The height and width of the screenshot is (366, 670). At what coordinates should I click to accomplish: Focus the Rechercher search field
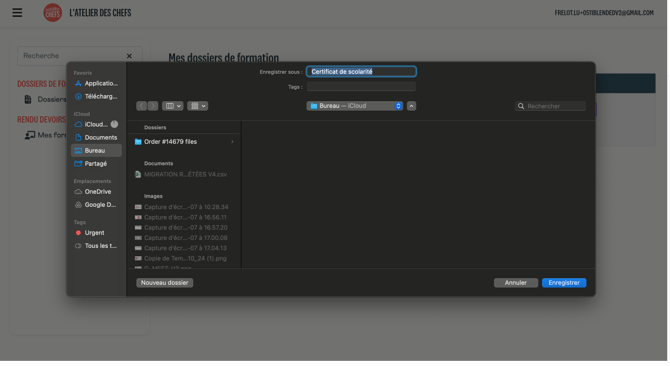click(551, 106)
